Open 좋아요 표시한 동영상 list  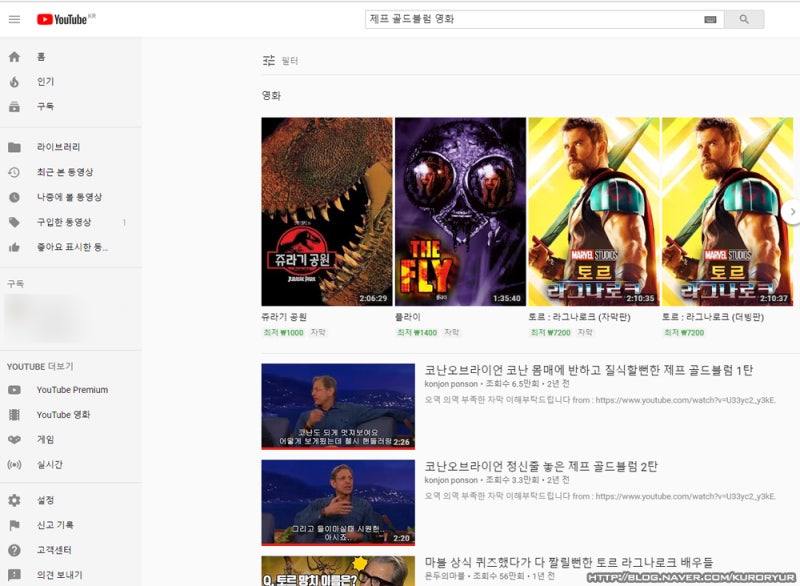(x=72, y=247)
